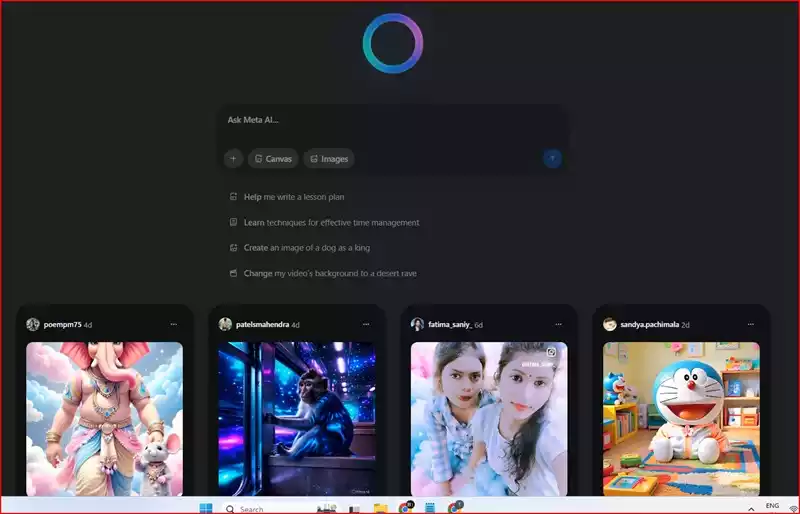Click icon beside 'Create an image of a dog'
Screen dimensions: 800x514
[233, 248]
